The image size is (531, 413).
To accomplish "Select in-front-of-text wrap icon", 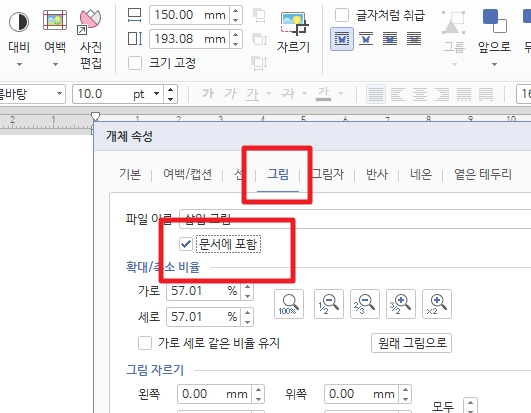I will 414,39.
